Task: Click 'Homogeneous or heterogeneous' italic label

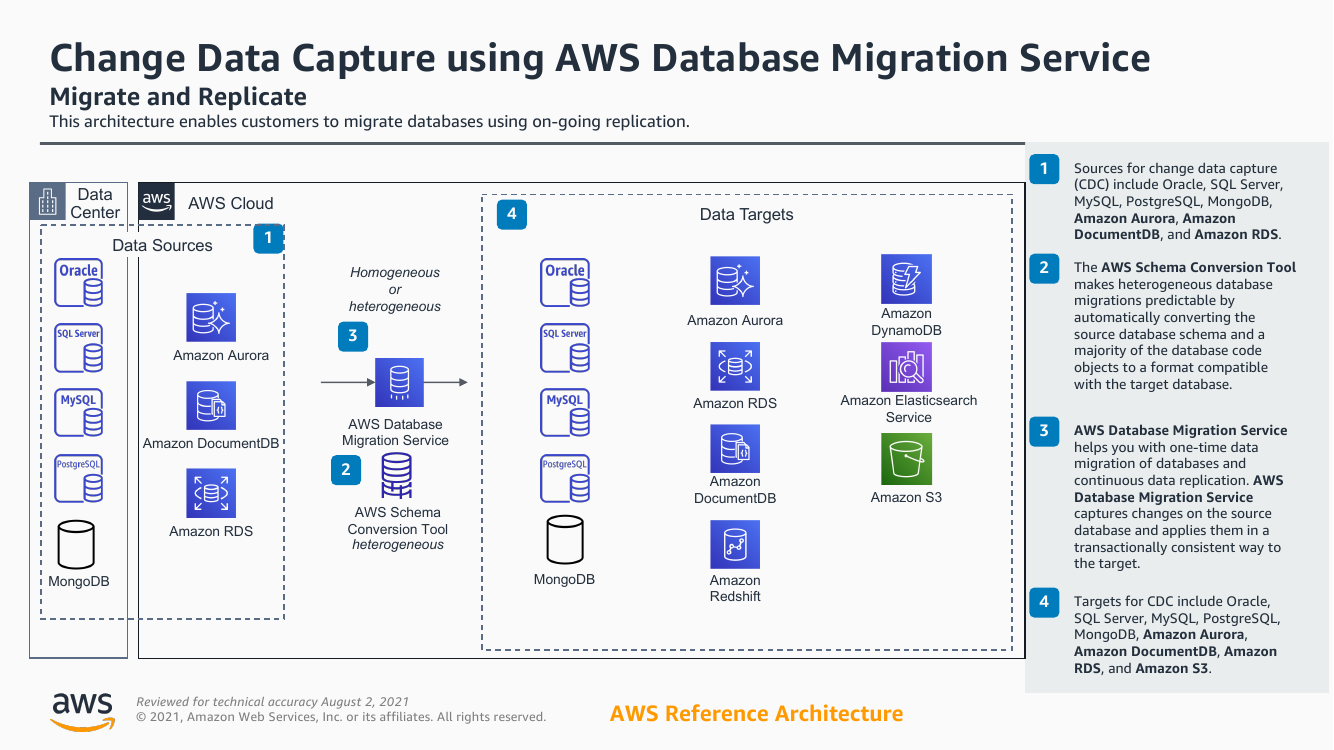Action: pyautogui.click(x=395, y=289)
